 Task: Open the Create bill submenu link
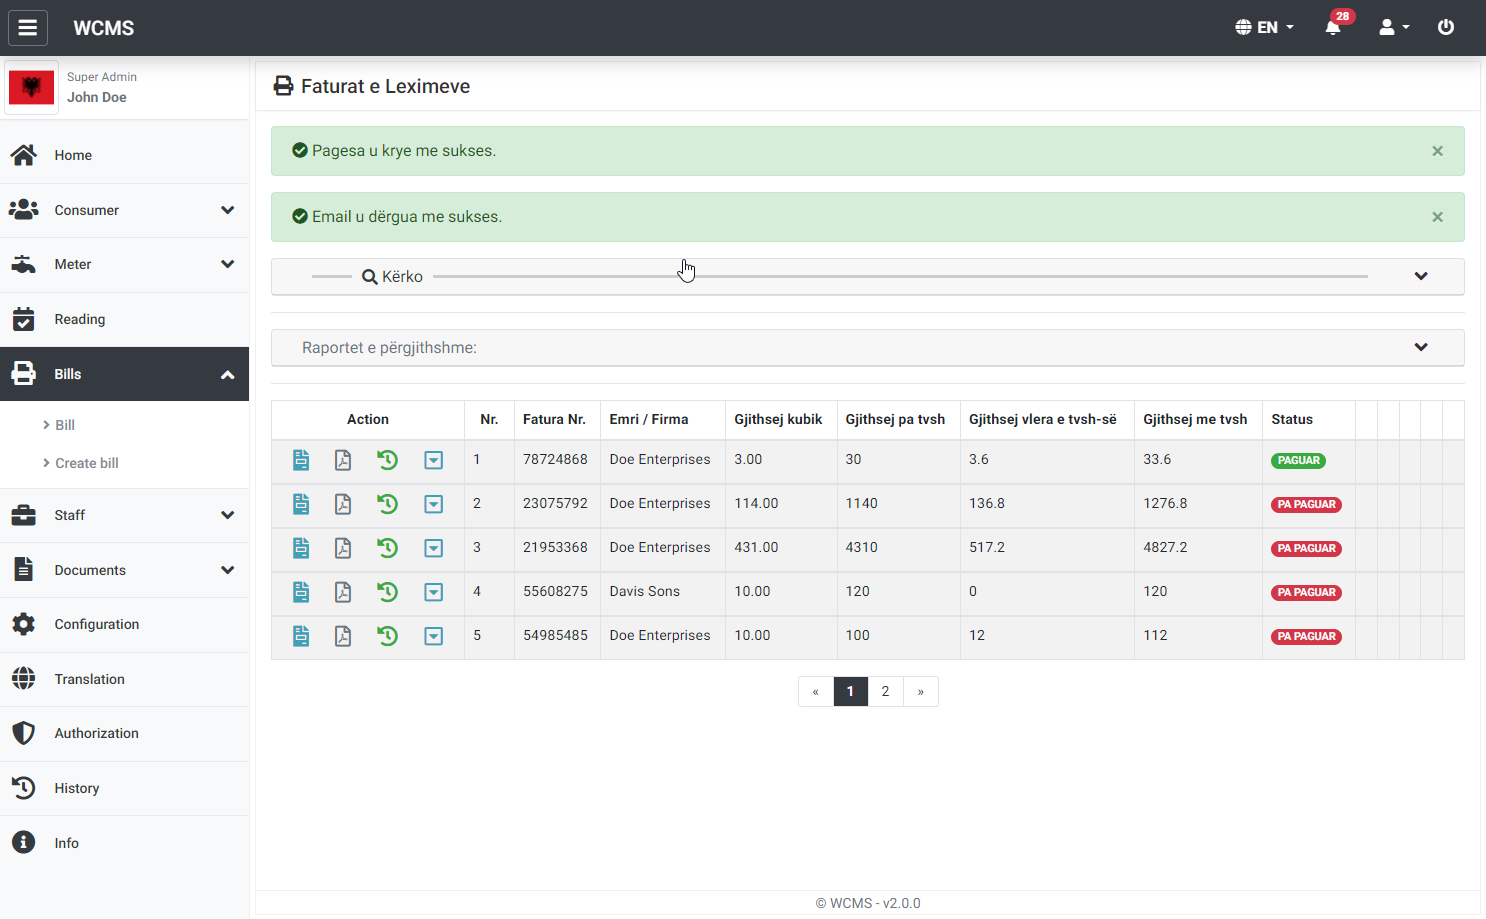coord(86,463)
